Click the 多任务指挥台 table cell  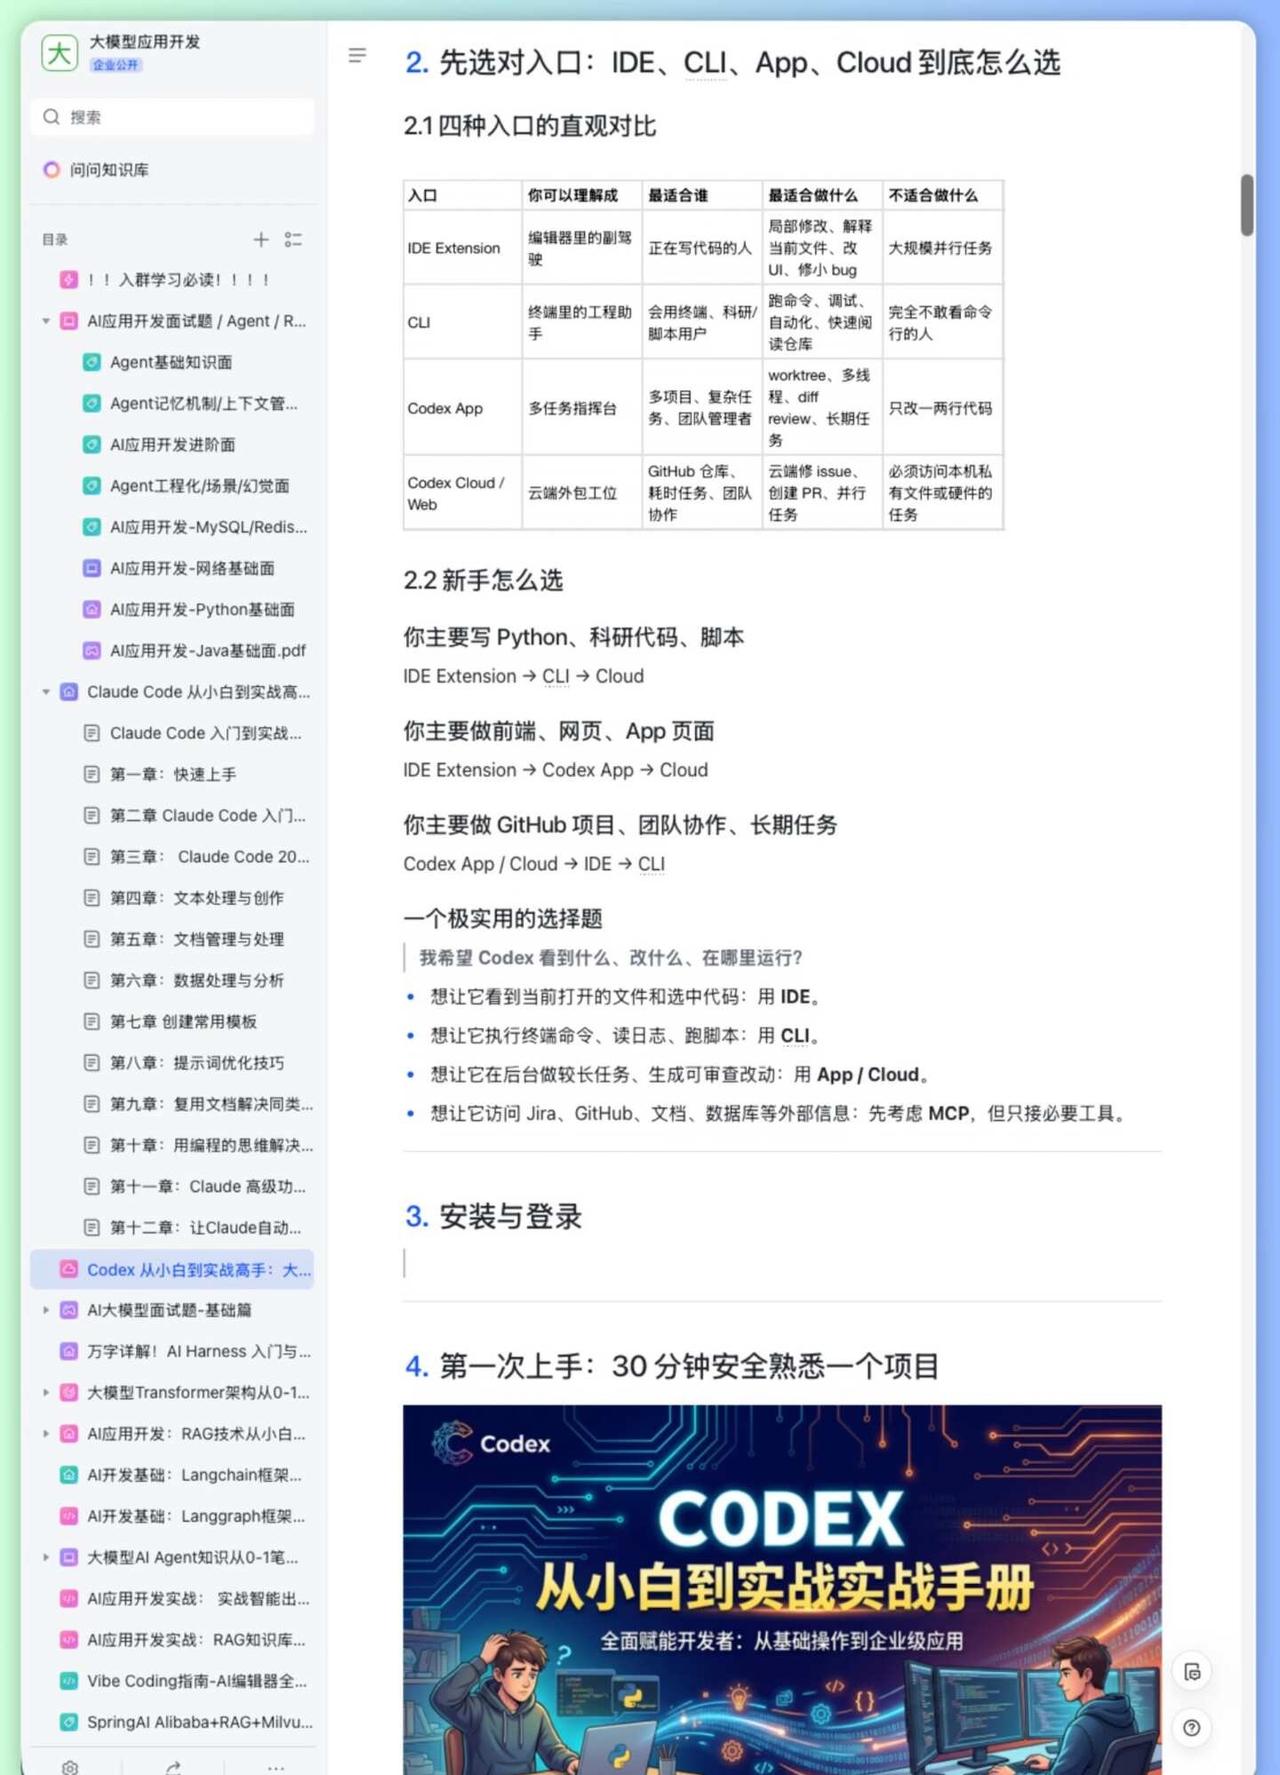[582, 408]
